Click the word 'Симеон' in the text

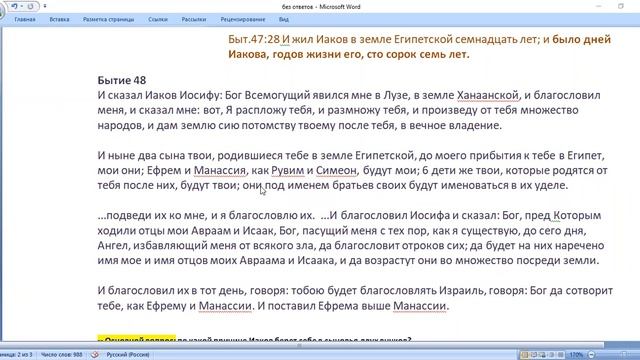(x=336, y=170)
